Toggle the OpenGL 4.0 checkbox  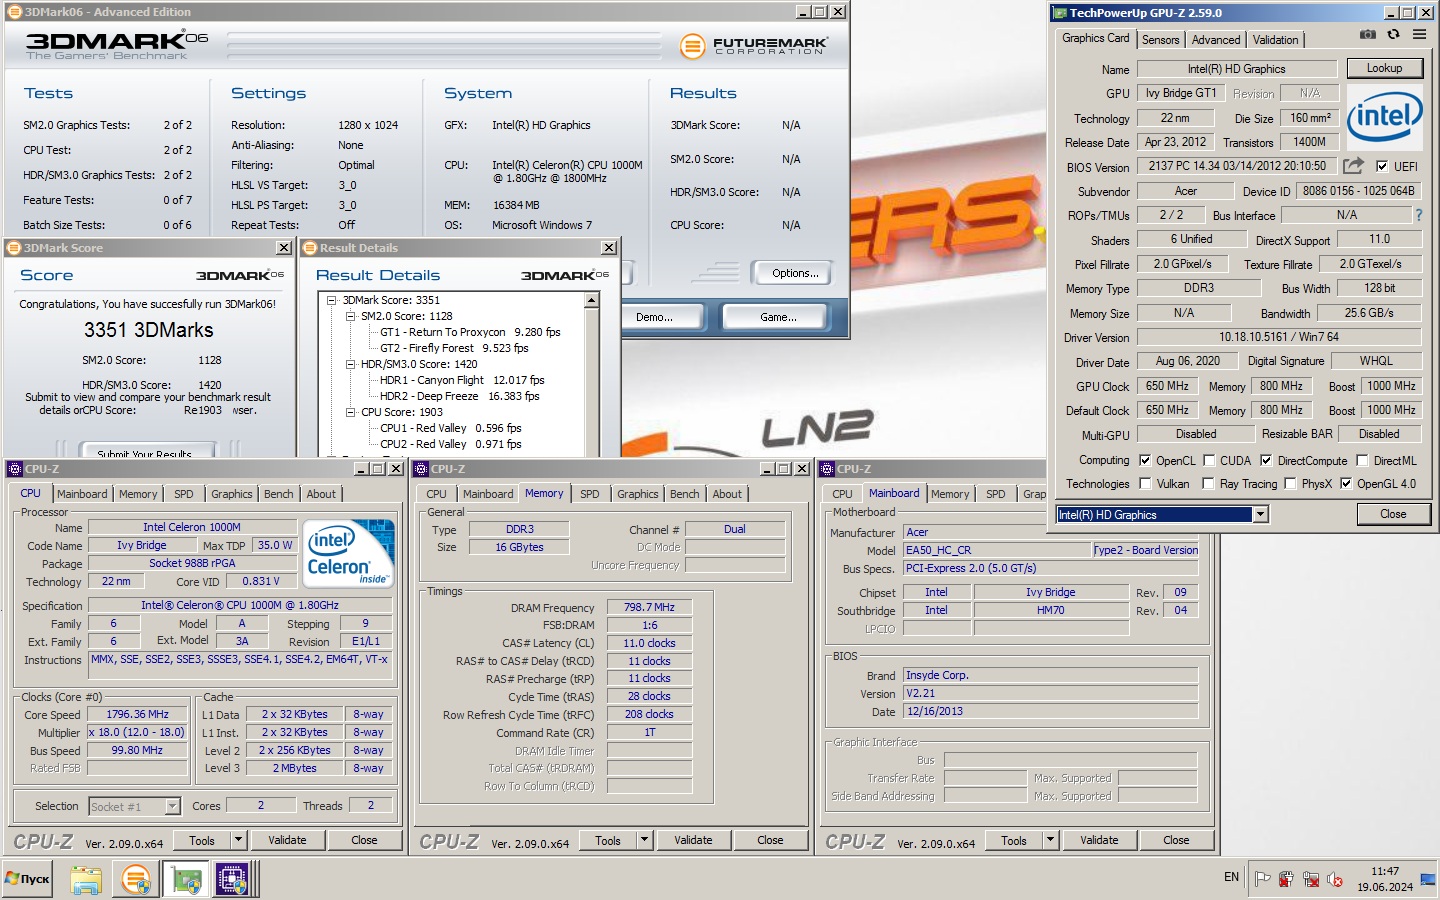tap(1346, 483)
